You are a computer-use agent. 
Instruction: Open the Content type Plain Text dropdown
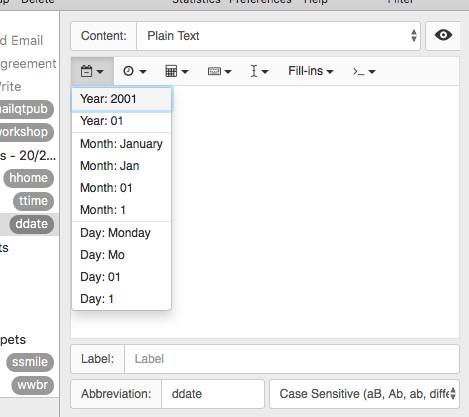pos(278,36)
